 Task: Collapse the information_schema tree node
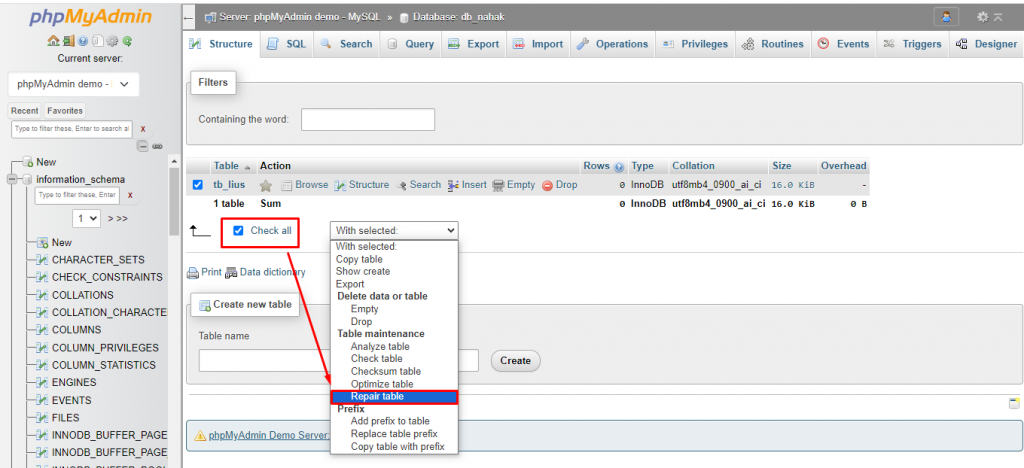[13, 179]
